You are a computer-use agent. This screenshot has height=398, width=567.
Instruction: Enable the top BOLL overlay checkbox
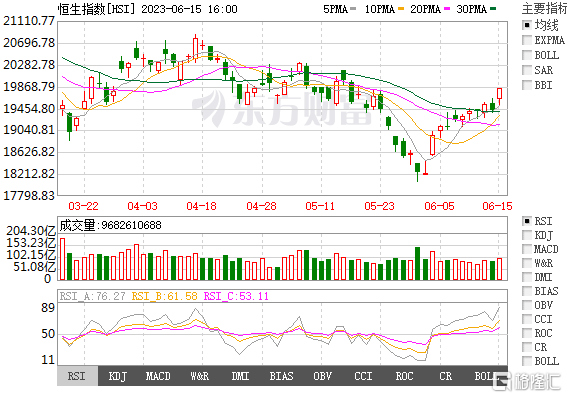click(527, 55)
